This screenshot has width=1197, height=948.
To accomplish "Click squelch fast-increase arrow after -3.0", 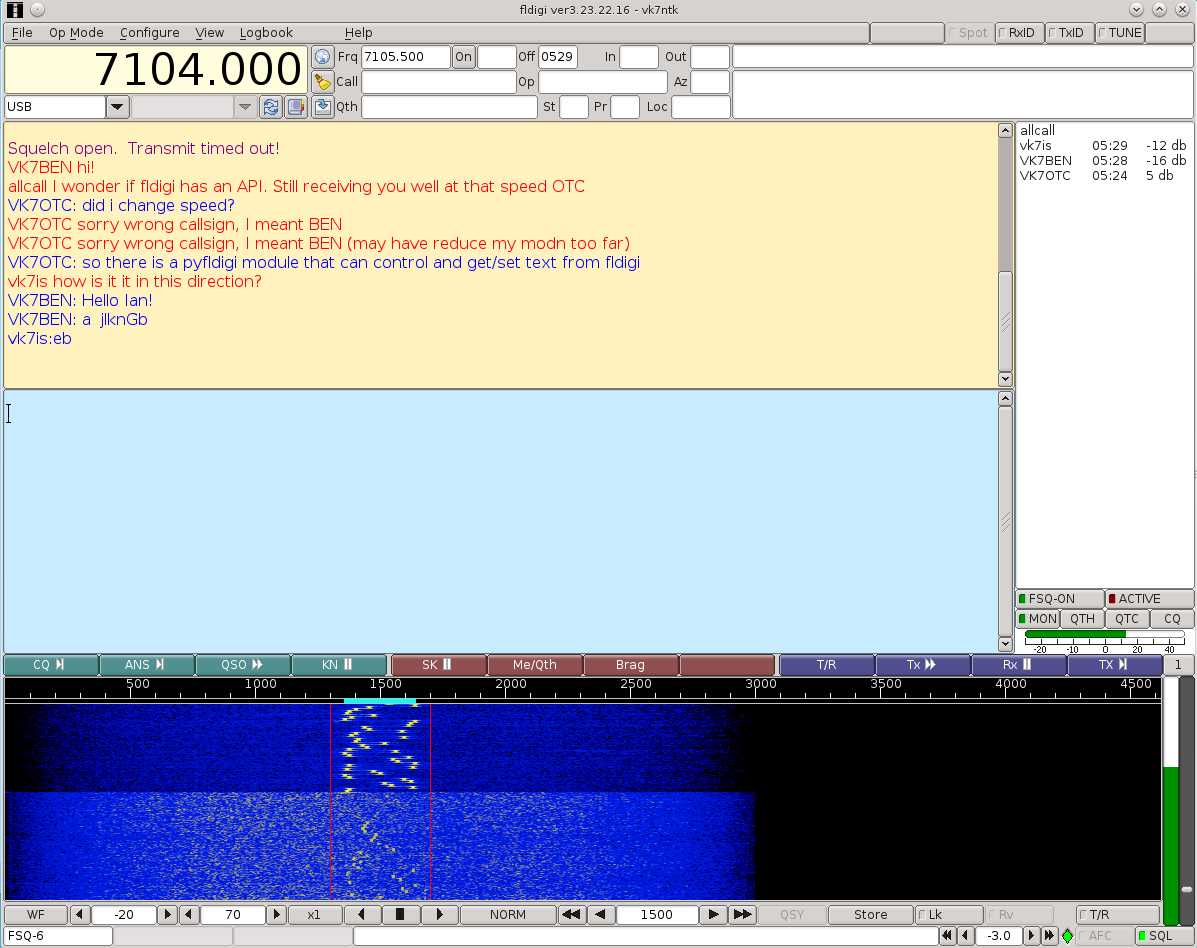I will click(x=1049, y=936).
